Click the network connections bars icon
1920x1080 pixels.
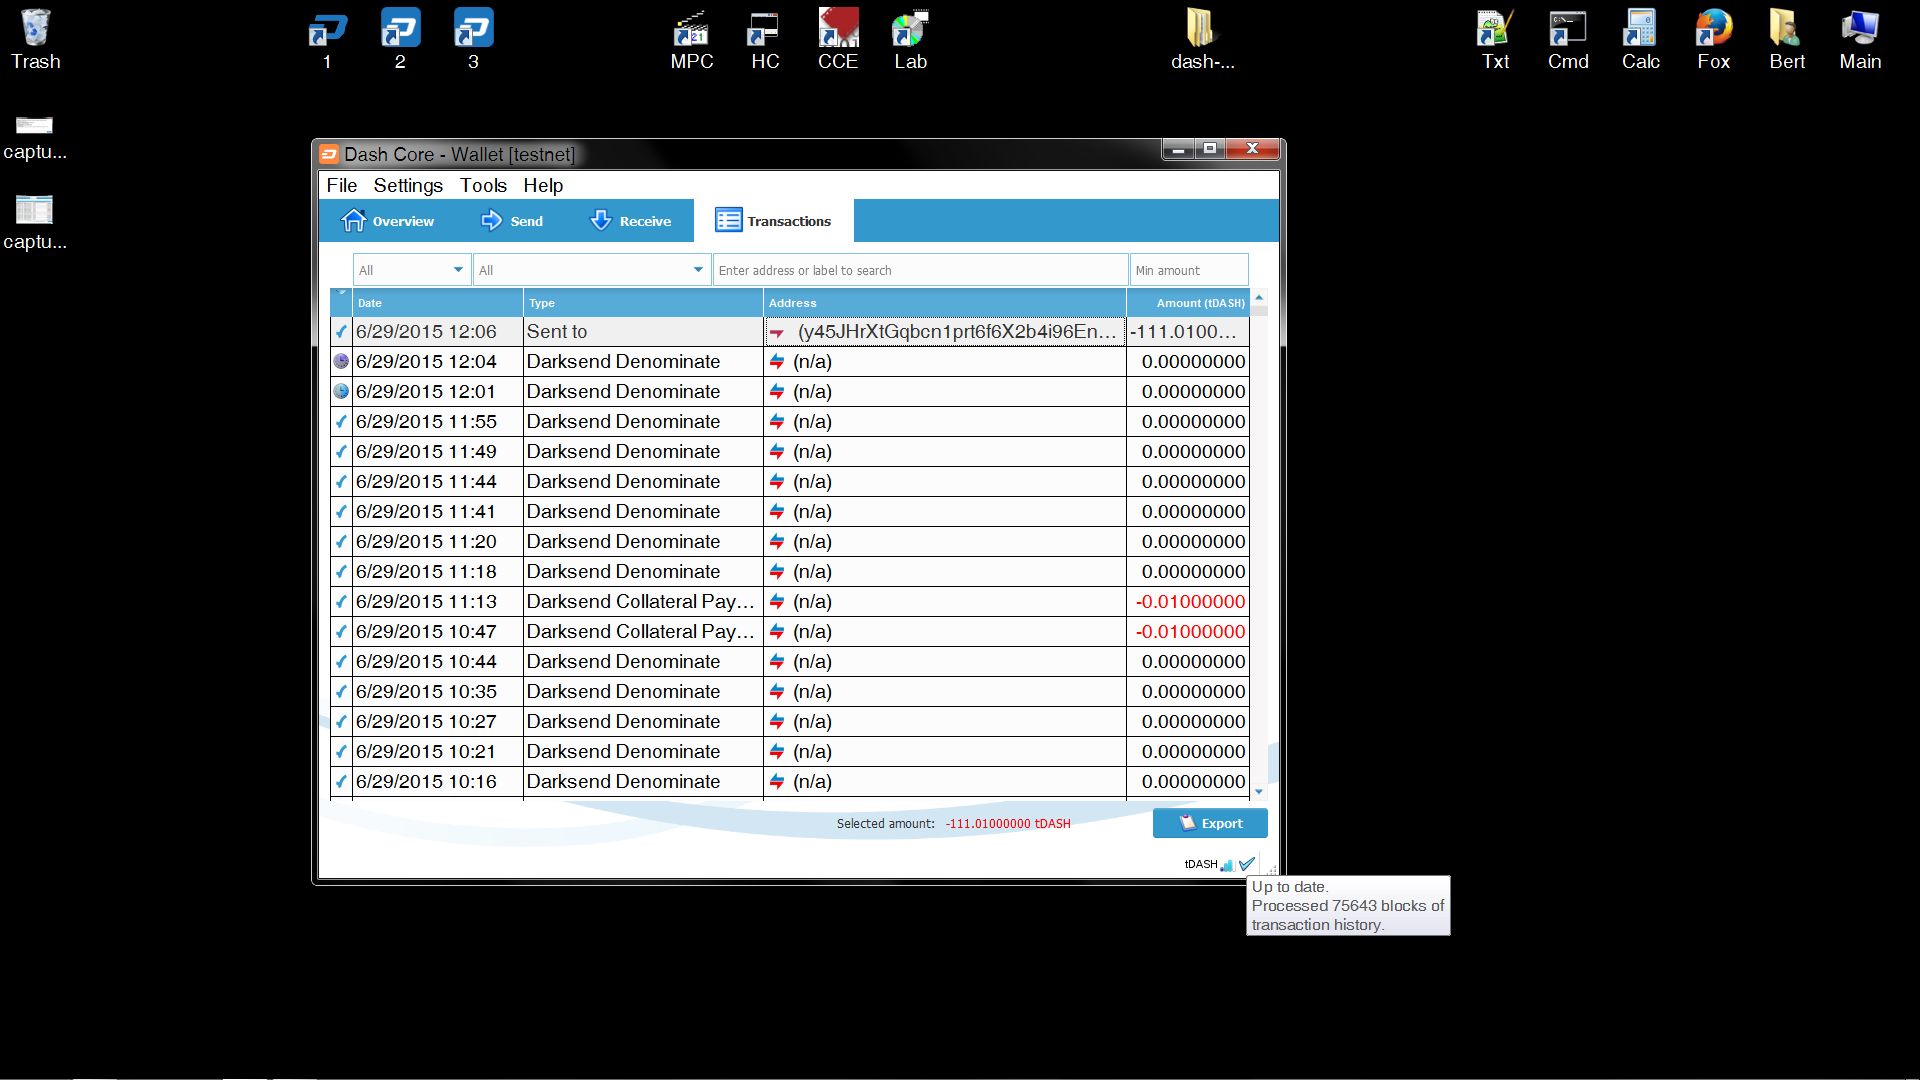click(x=1227, y=865)
